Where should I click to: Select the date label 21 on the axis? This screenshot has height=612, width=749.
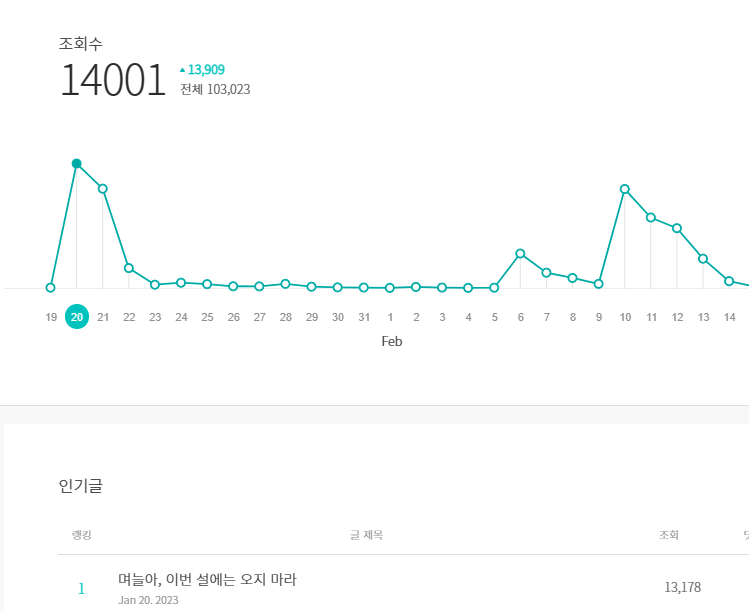click(103, 317)
